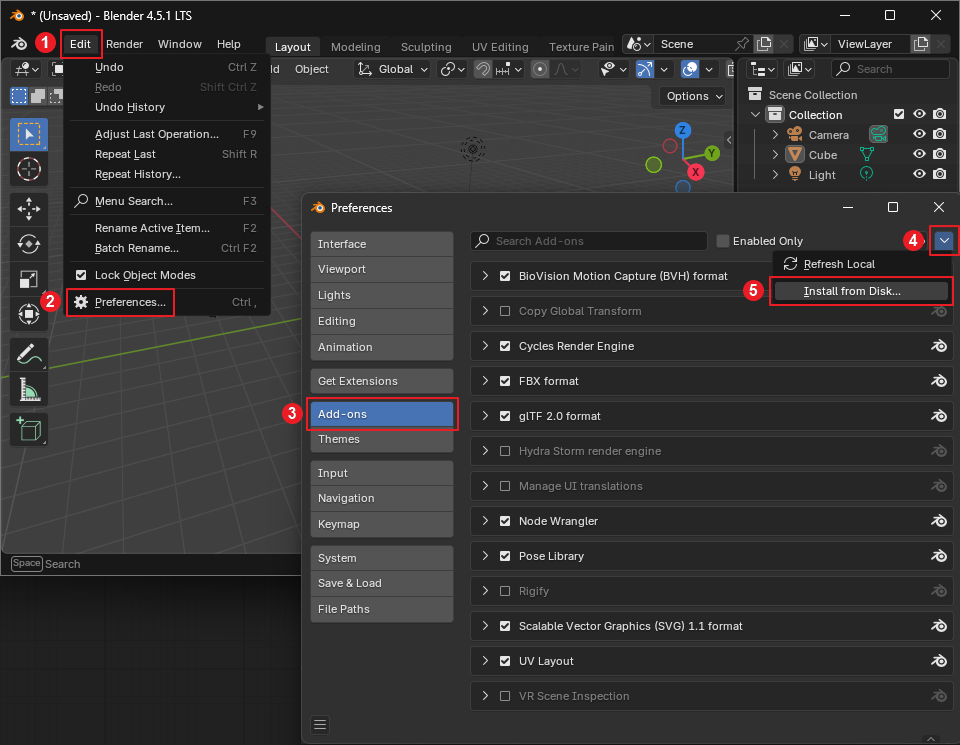Expand the Cycles Render Engine entry
The width and height of the screenshot is (960, 745).
coord(485,346)
